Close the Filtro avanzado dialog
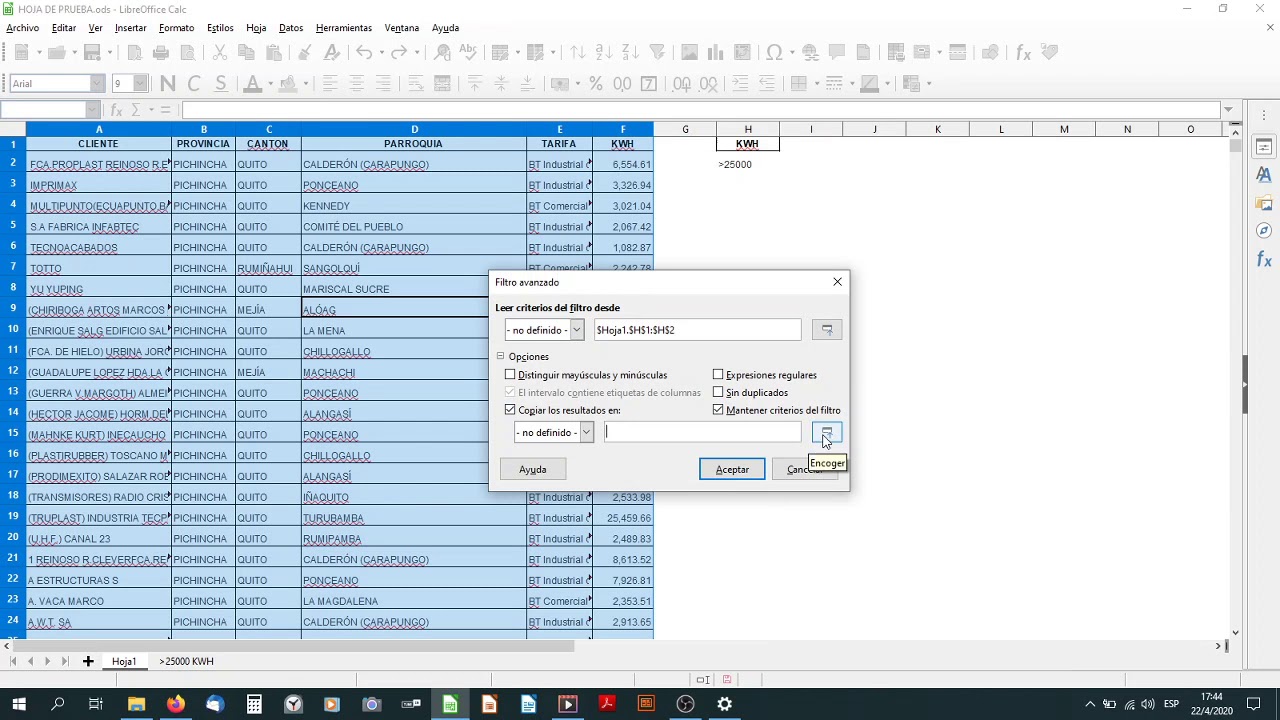The image size is (1280, 720). [x=837, y=282]
